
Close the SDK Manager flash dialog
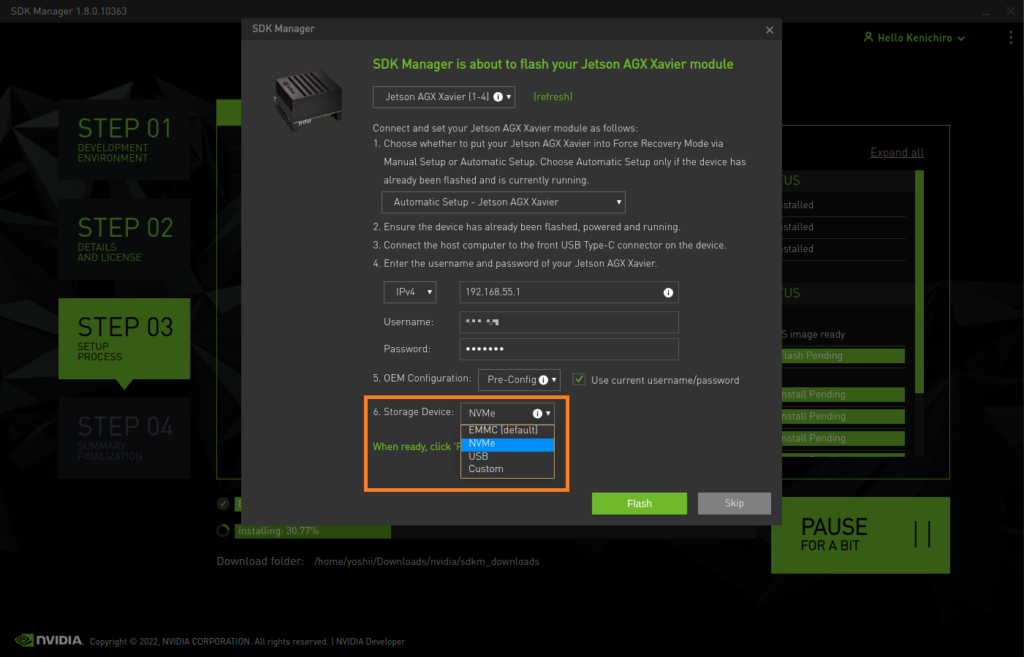[769, 29]
